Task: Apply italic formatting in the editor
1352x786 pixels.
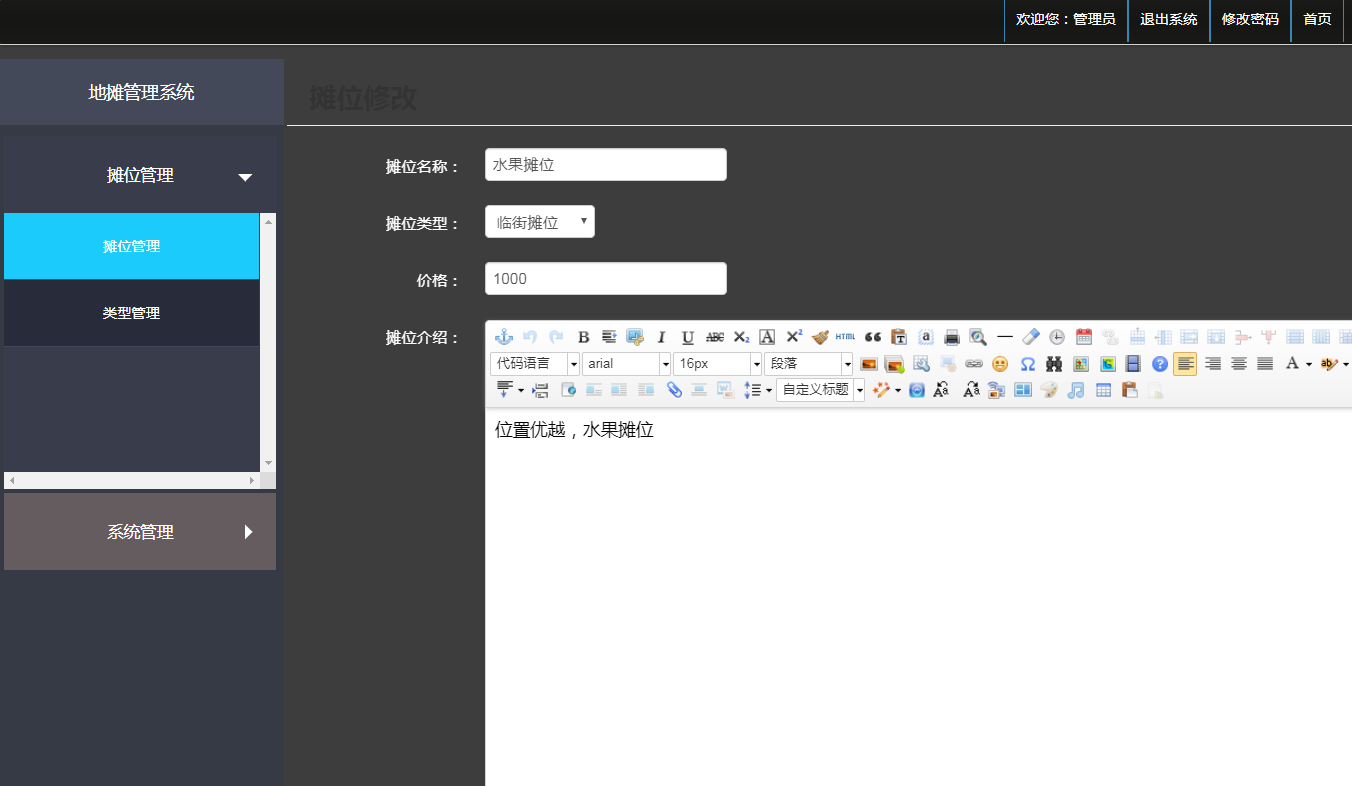Action: 661,337
